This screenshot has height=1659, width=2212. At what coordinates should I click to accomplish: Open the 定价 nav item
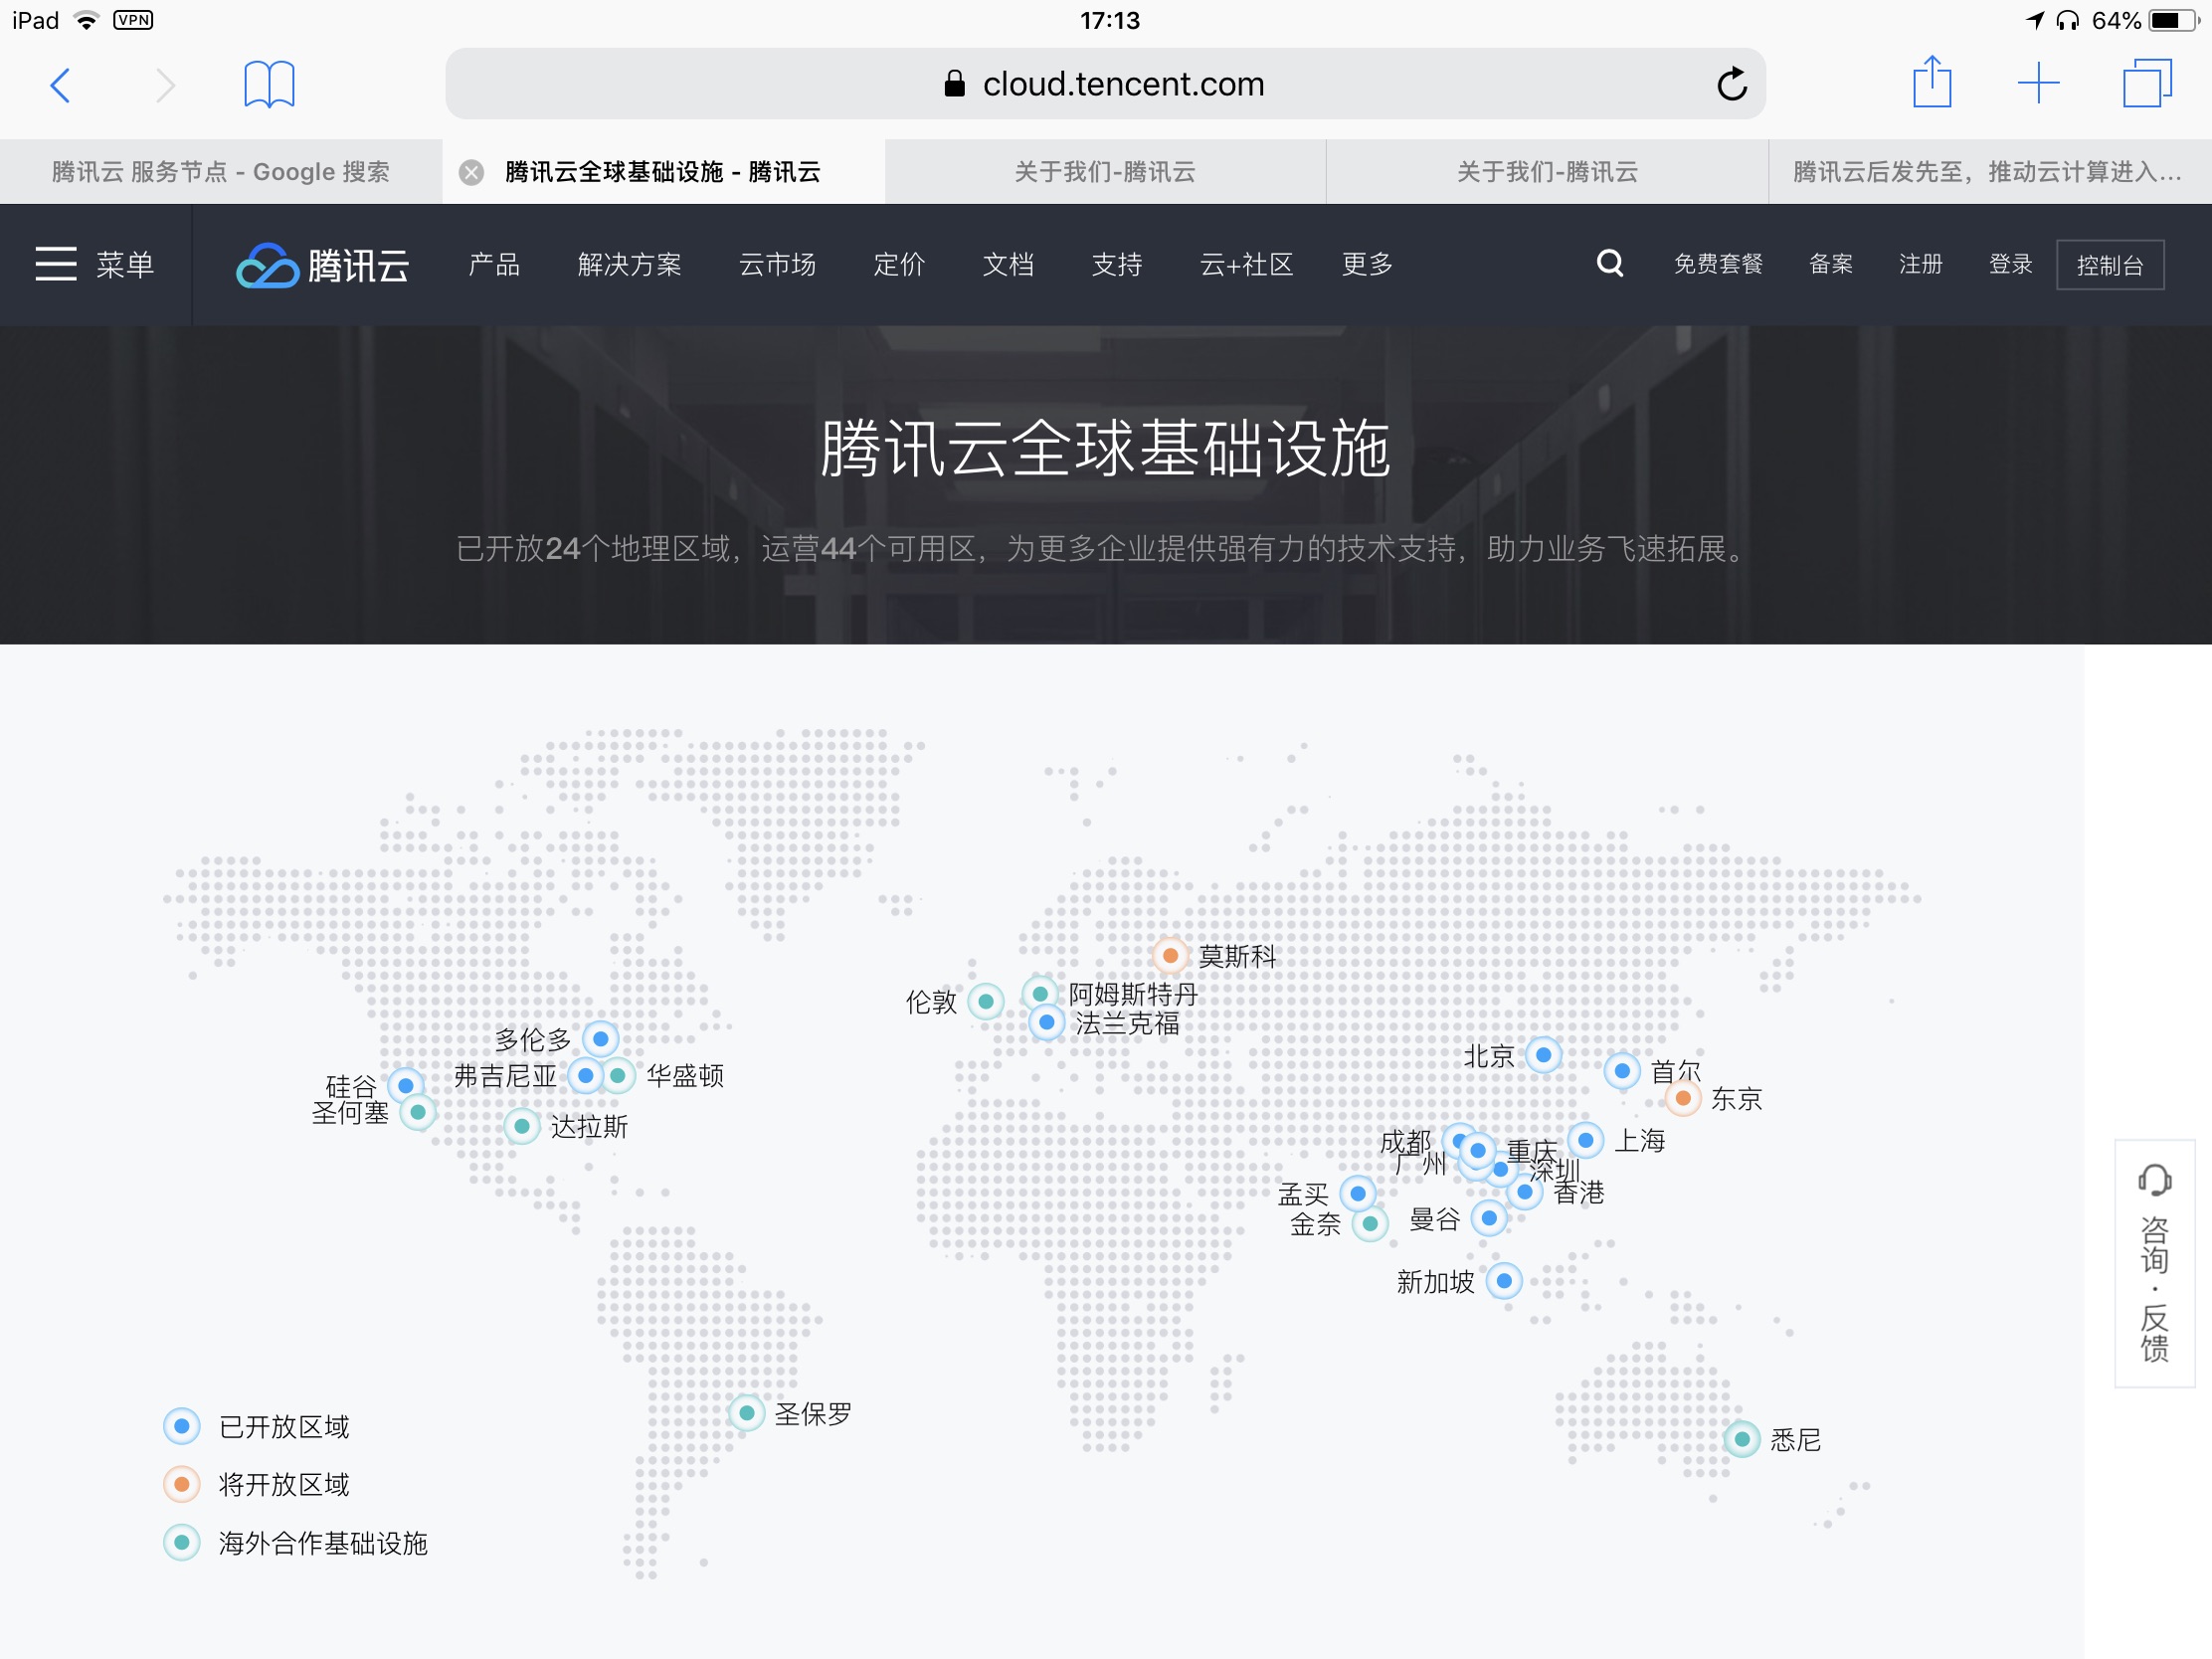point(899,264)
